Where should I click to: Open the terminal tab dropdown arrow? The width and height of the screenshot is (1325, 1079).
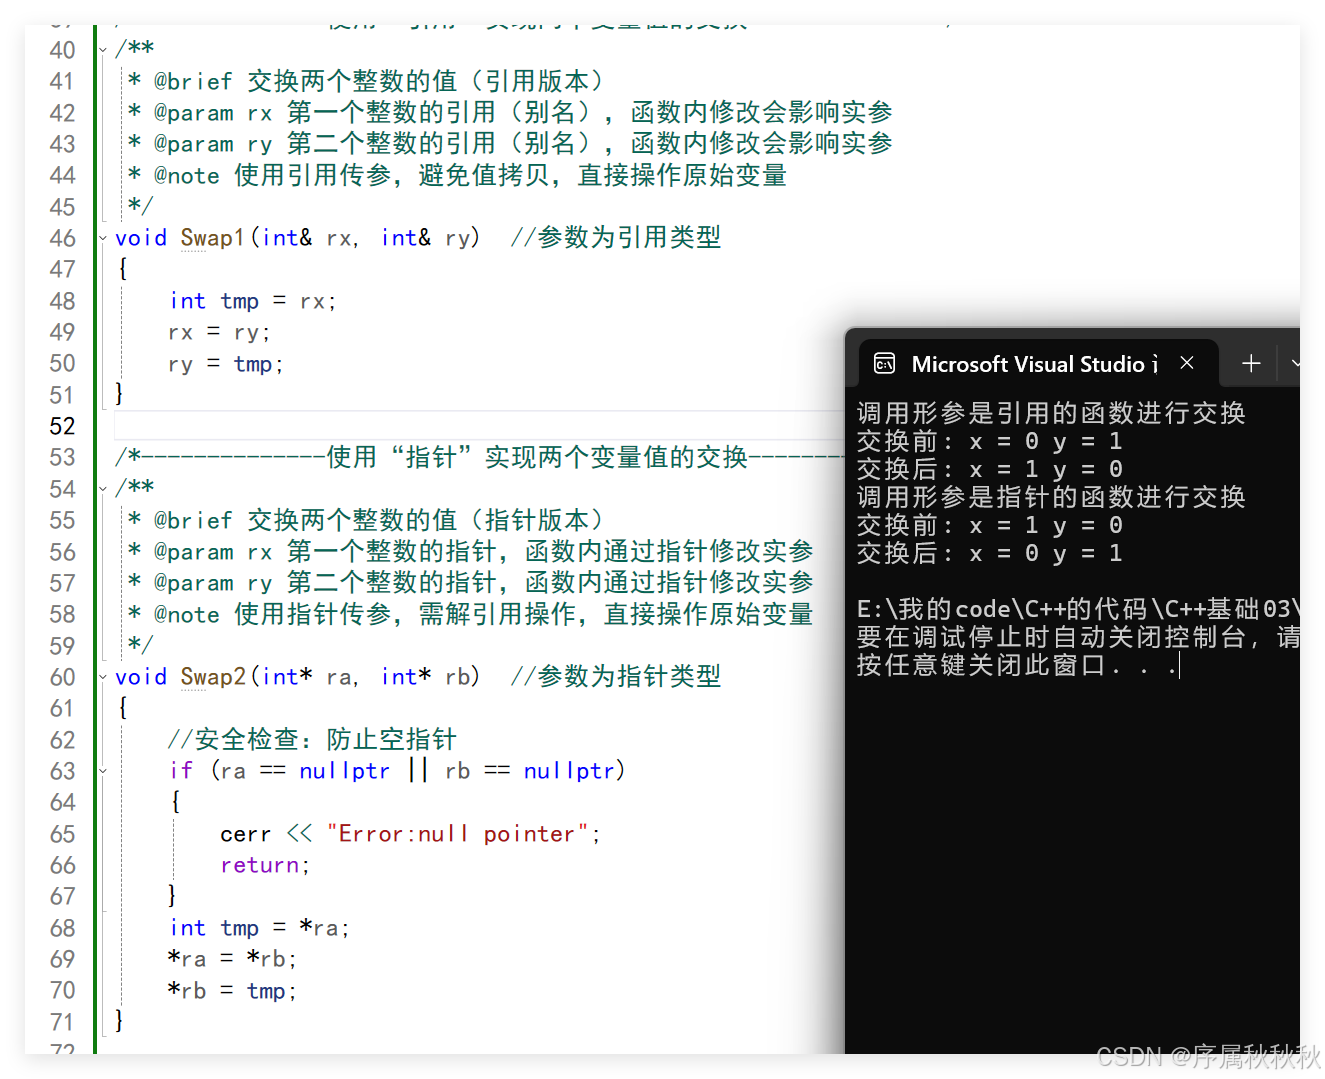coord(1295,364)
